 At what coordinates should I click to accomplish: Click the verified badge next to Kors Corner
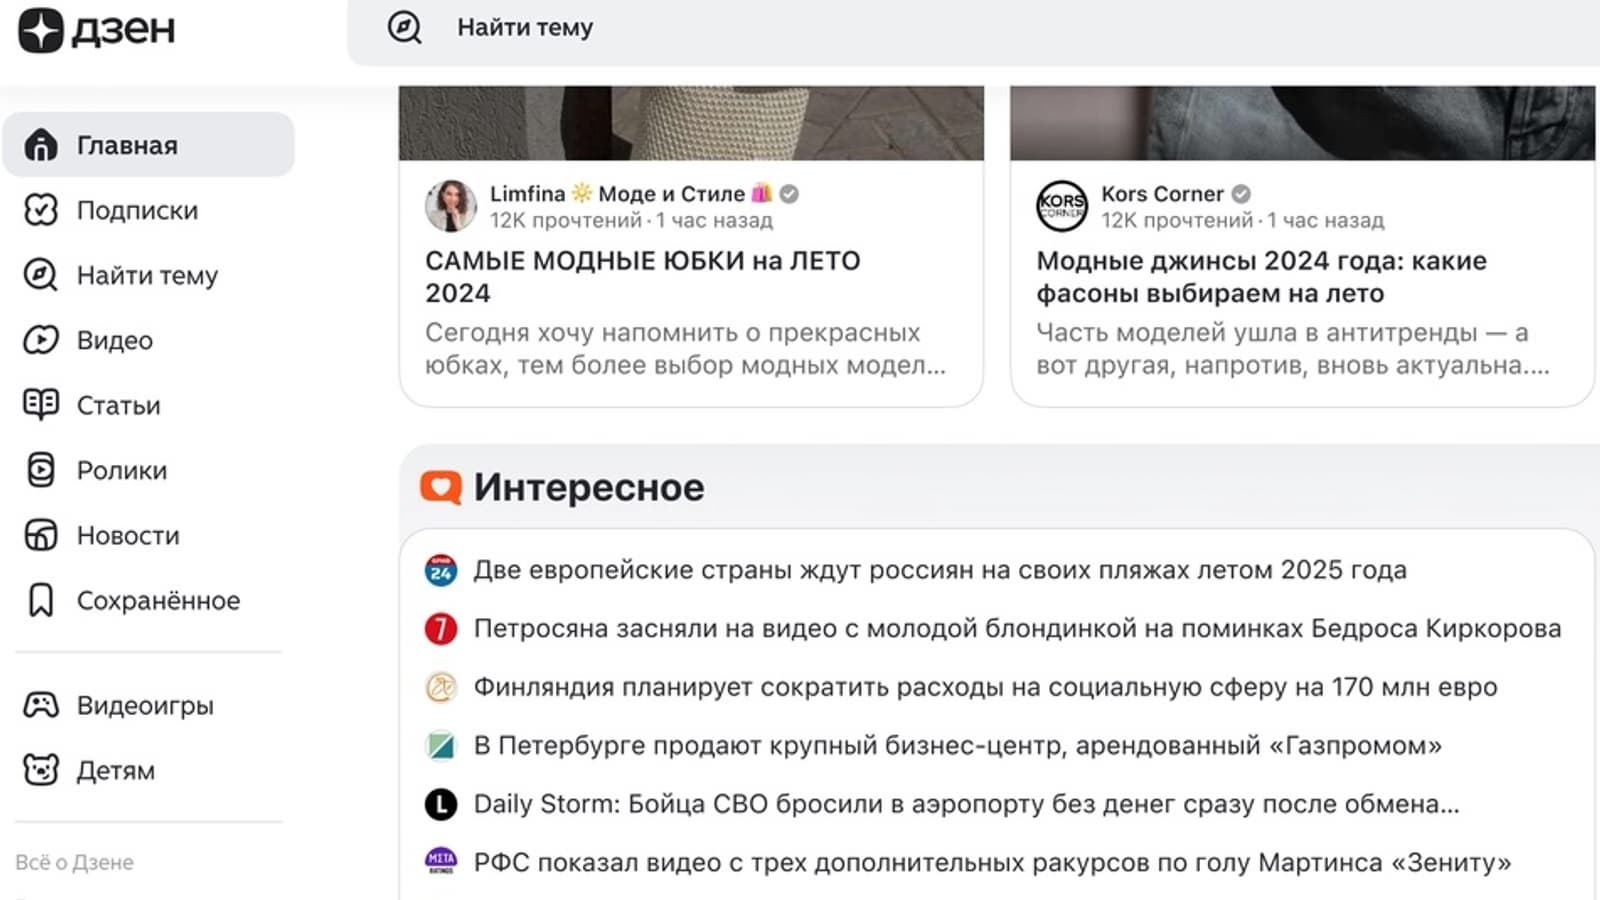pyautogui.click(x=1241, y=194)
